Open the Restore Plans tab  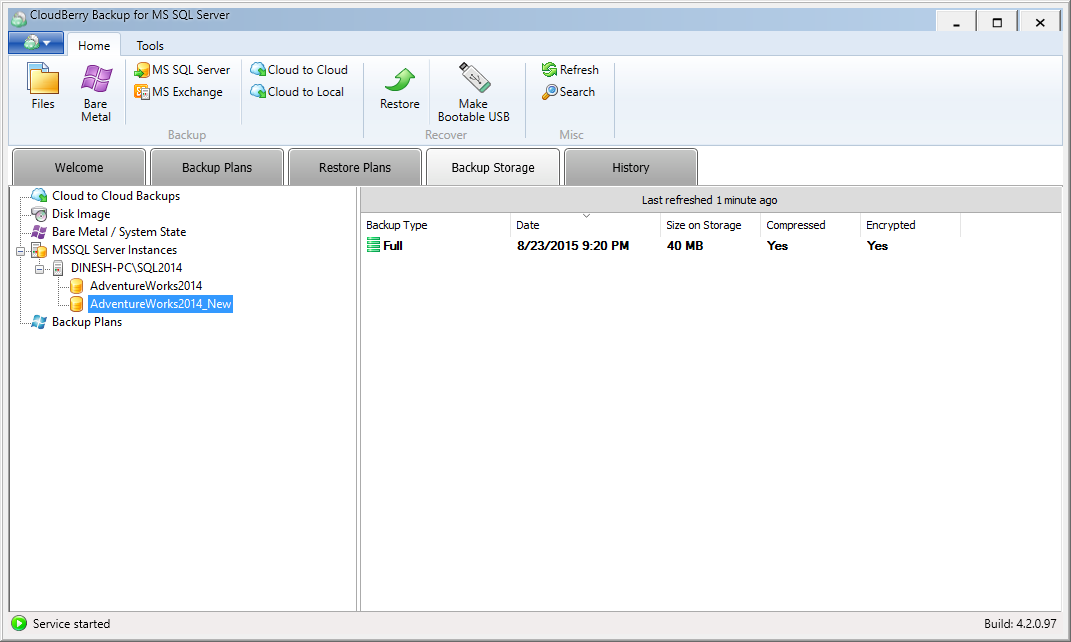coord(354,167)
